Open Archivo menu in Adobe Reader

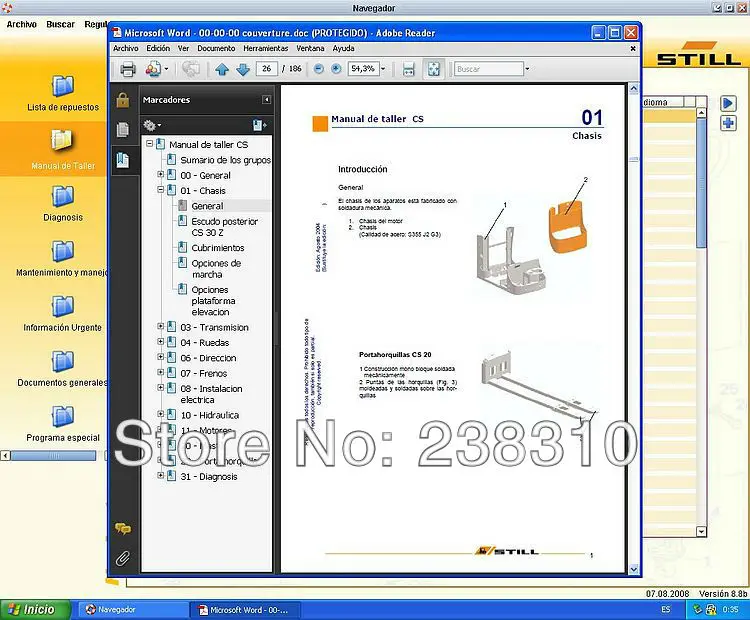coord(125,48)
